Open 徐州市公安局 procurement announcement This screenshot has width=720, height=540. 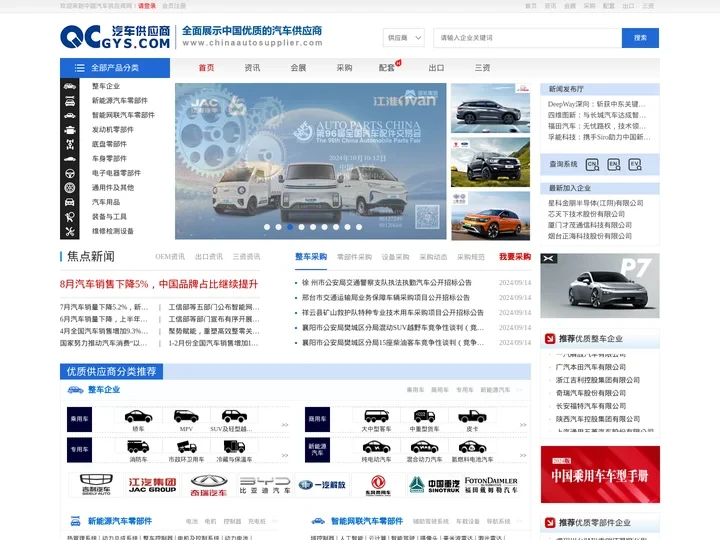tap(387, 283)
